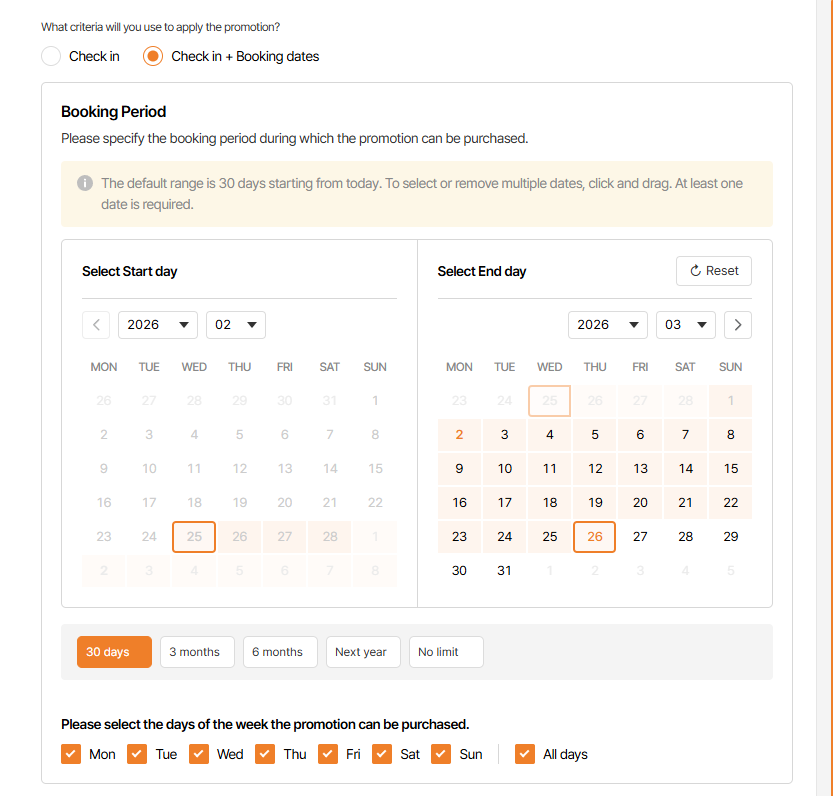833x796 pixels.
Task: Go to previous month in start calendar
Action: 96,325
